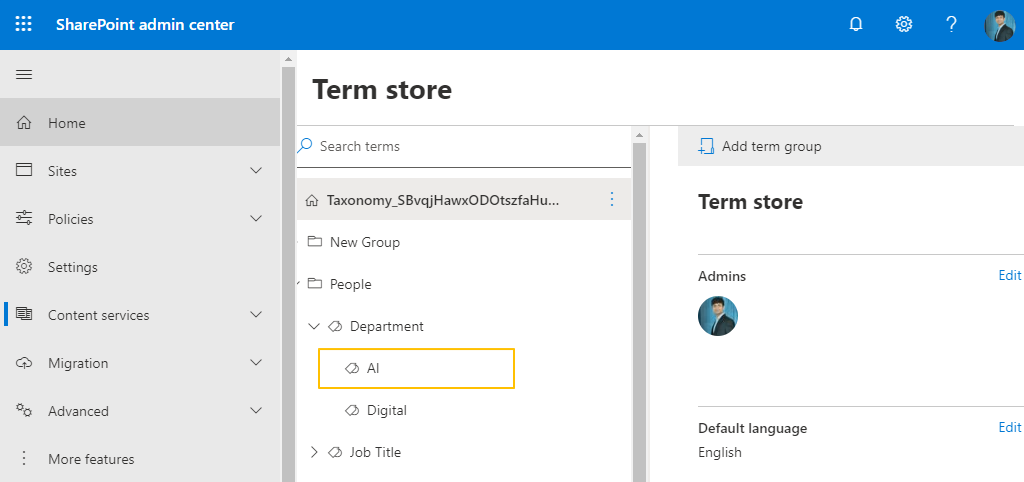Collapse the Department term set

tap(314, 326)
